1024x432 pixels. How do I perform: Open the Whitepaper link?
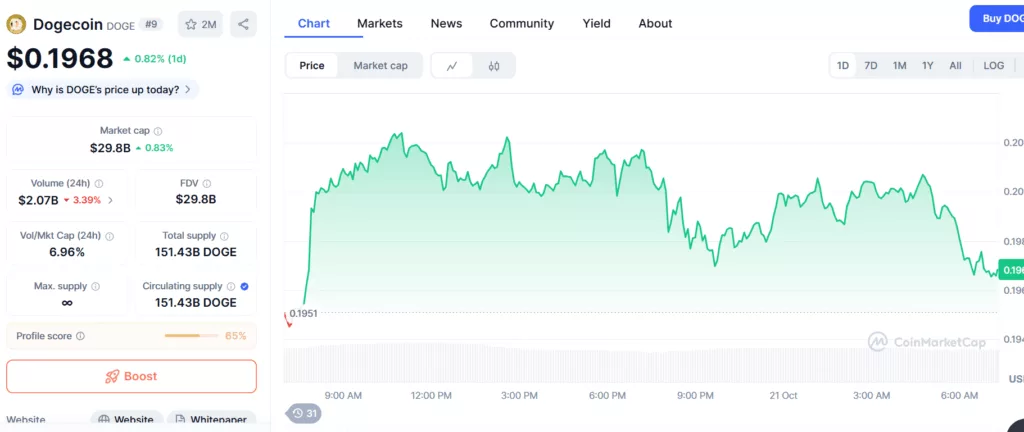pyautogui.click(x=211, y=420)
